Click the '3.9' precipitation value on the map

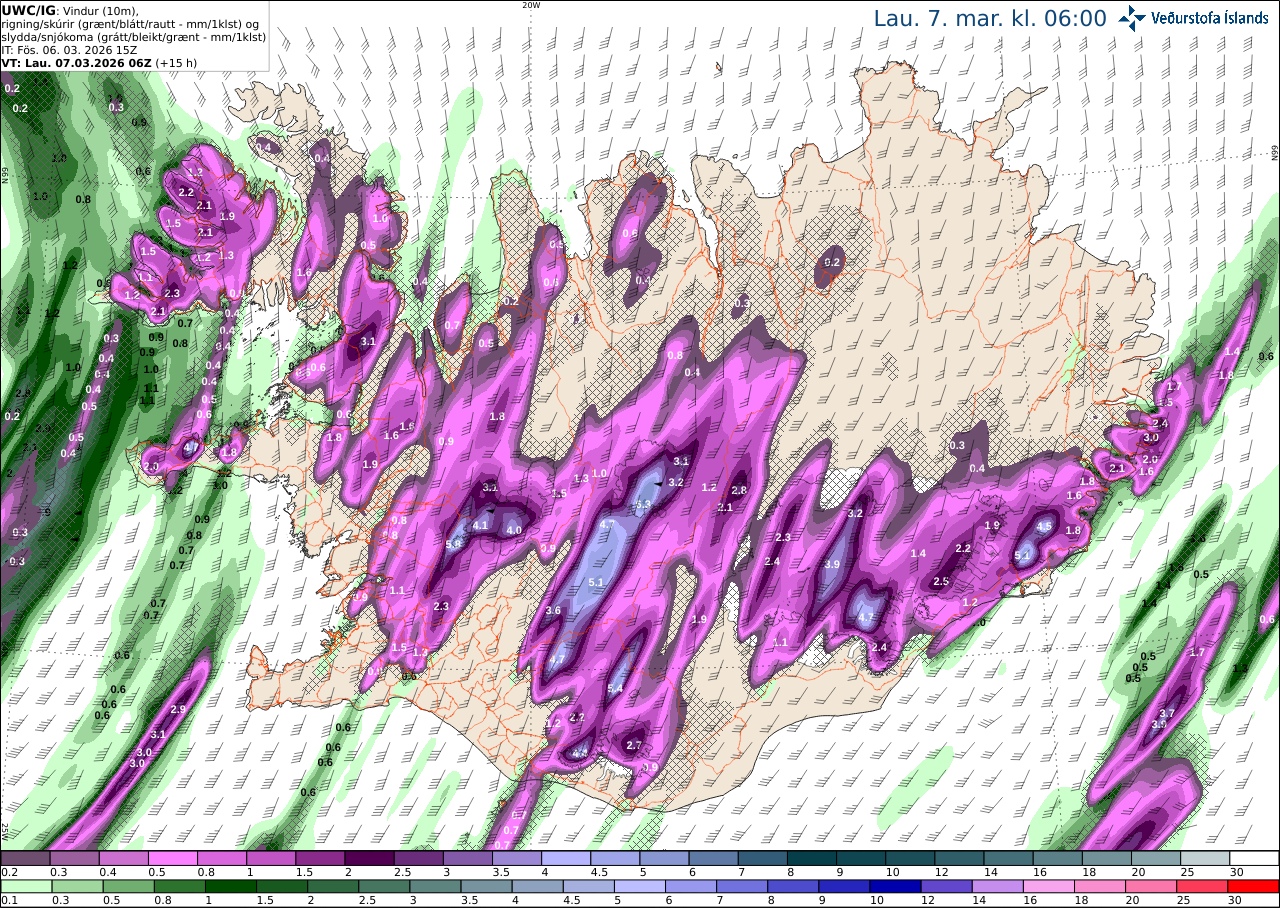(x=832, y=564)
